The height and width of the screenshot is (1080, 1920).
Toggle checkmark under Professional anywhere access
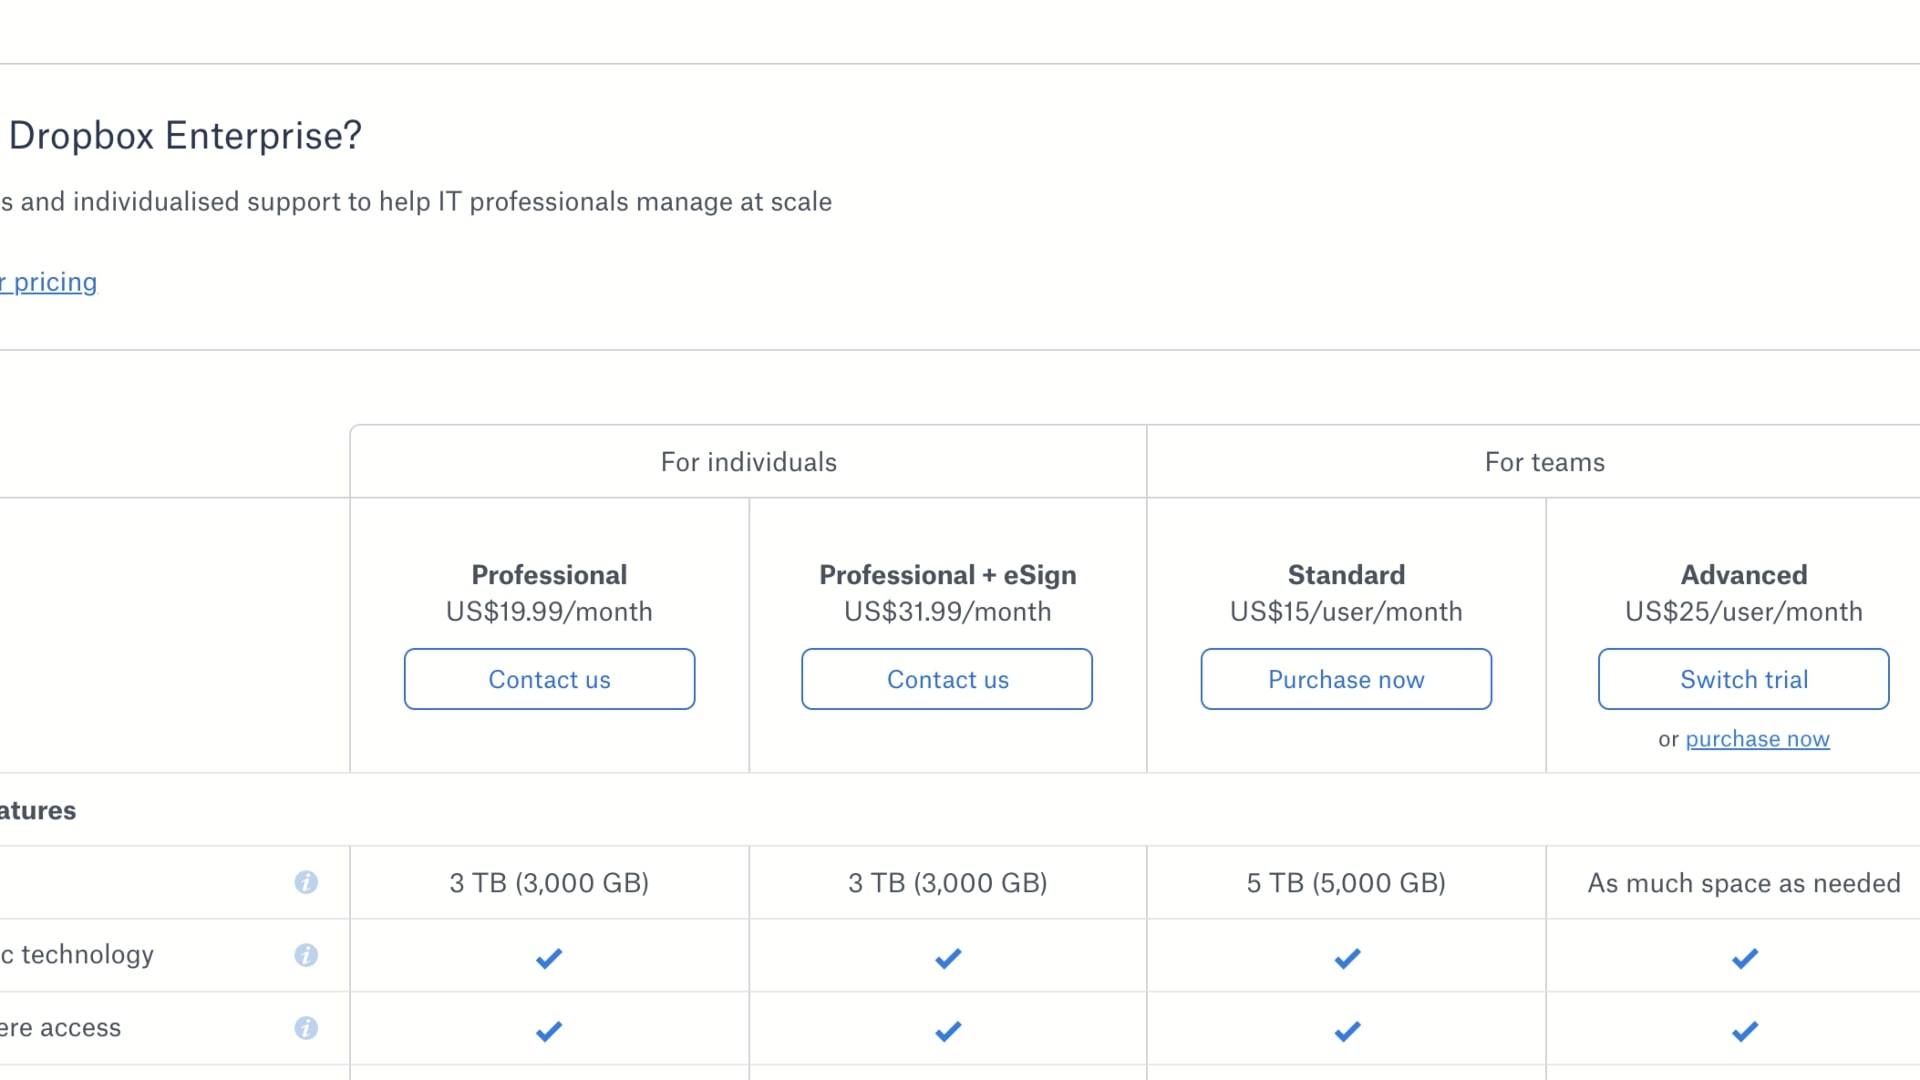pyautogui.click(x=549, y=1030)
